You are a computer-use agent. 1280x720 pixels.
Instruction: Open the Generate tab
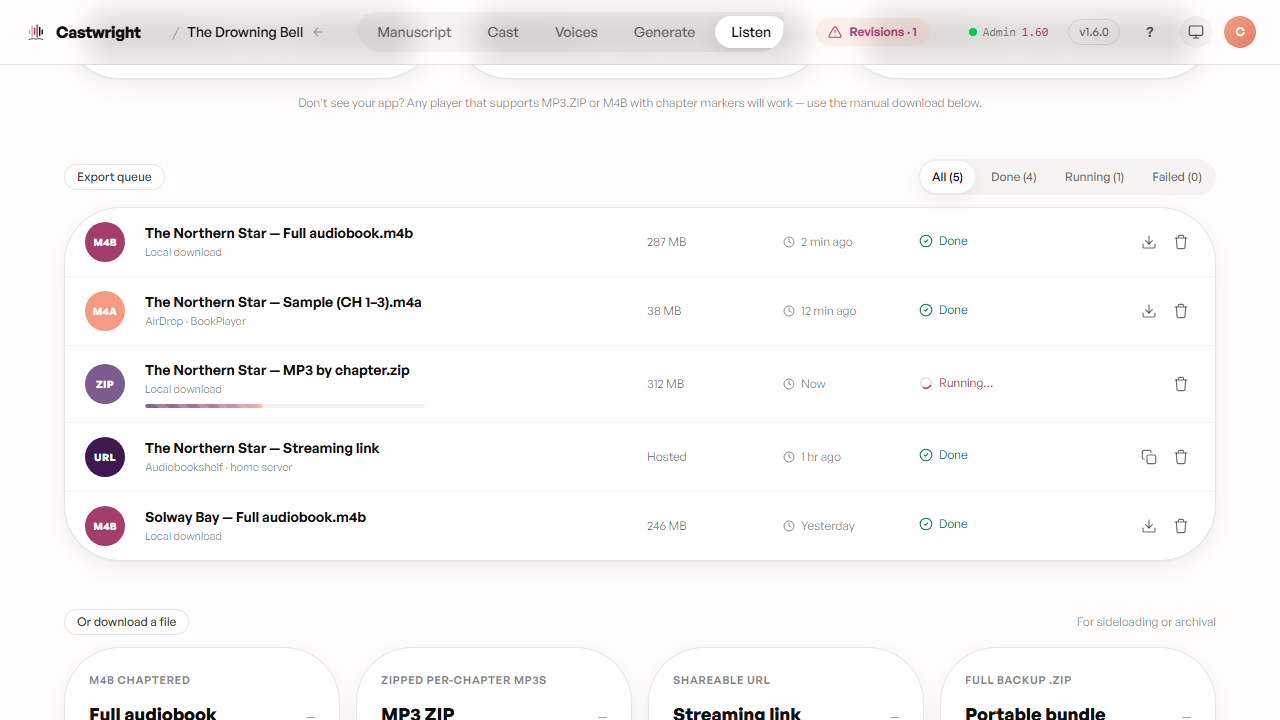pos(664,32)
